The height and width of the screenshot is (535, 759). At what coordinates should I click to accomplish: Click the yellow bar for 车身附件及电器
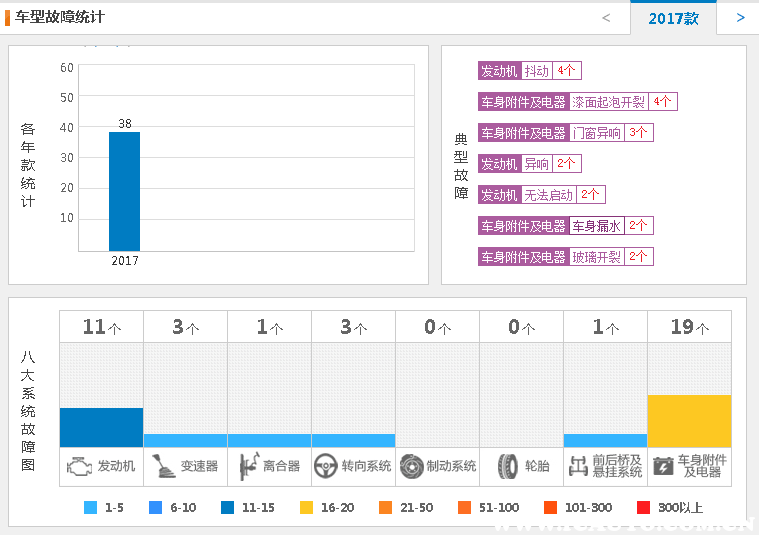click(689, 421)
